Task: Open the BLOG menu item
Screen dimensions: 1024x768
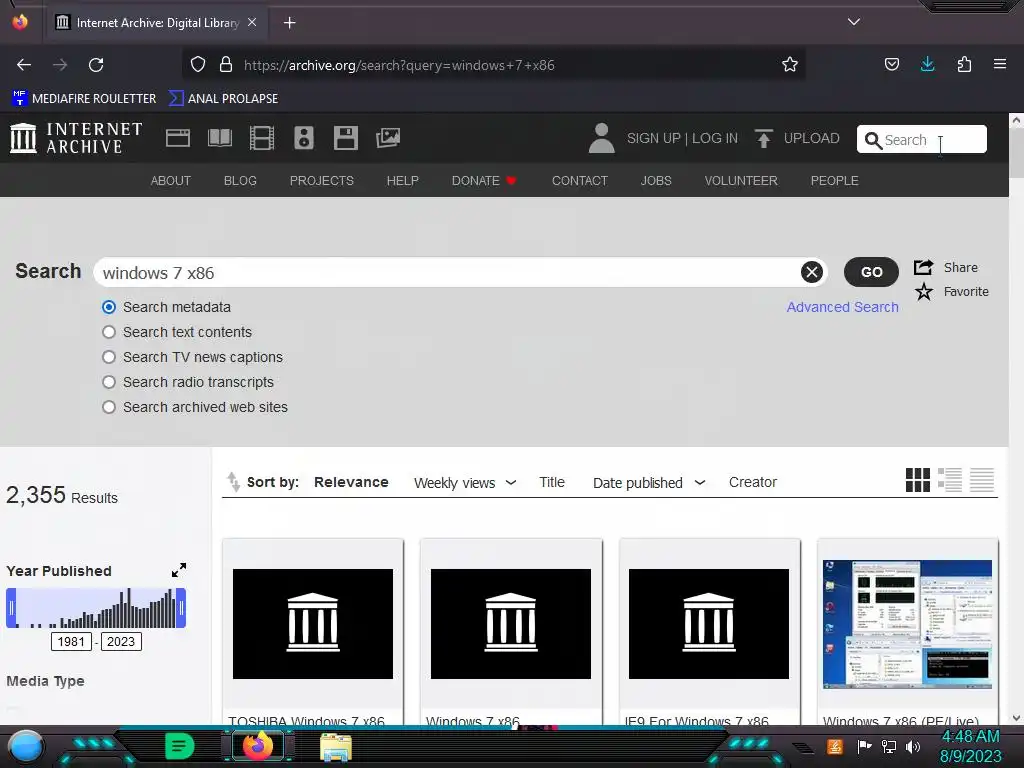Action: pos(240,181)
